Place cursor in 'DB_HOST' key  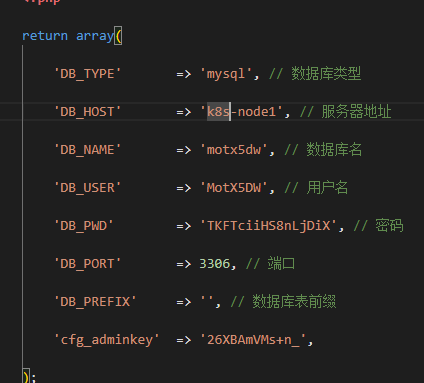[88, 112]
